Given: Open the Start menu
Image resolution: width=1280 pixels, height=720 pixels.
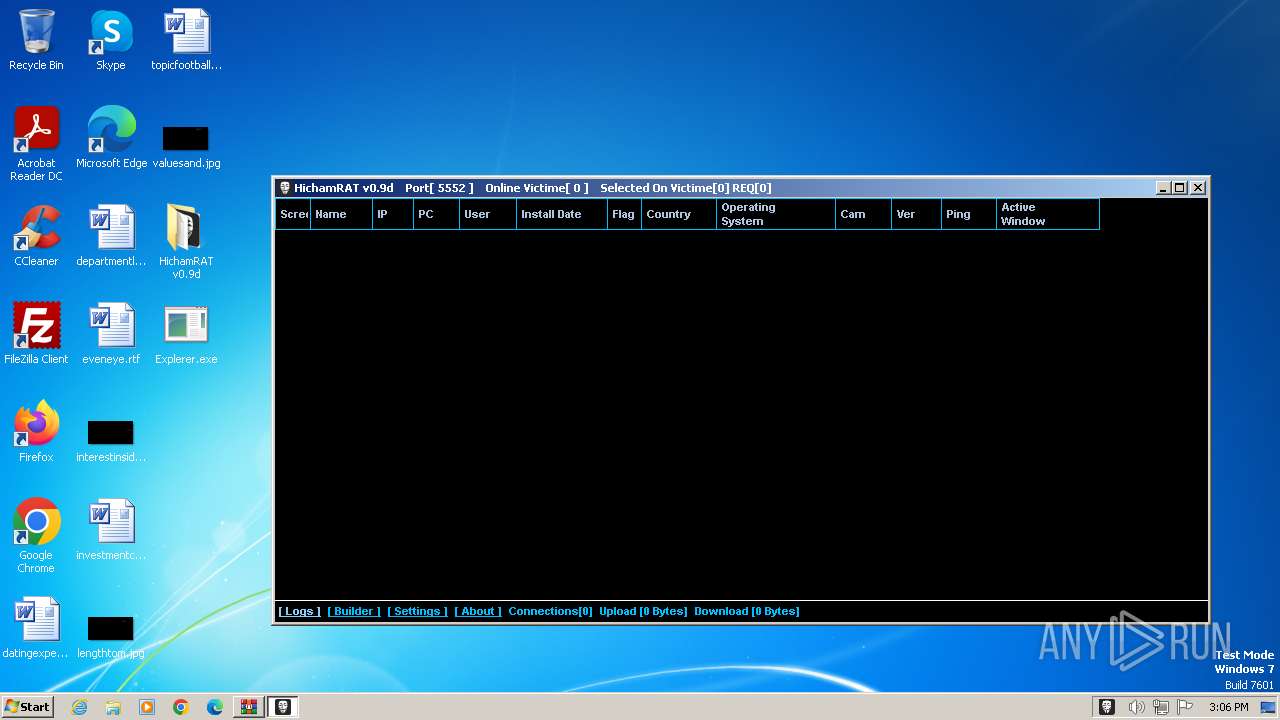Looking at the screenshot, I should (27, 707).
